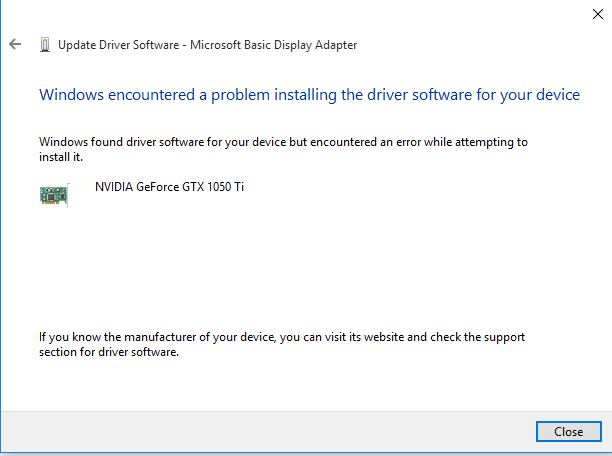Click the 'Windows found driver software' message

[x=283, y=149]
